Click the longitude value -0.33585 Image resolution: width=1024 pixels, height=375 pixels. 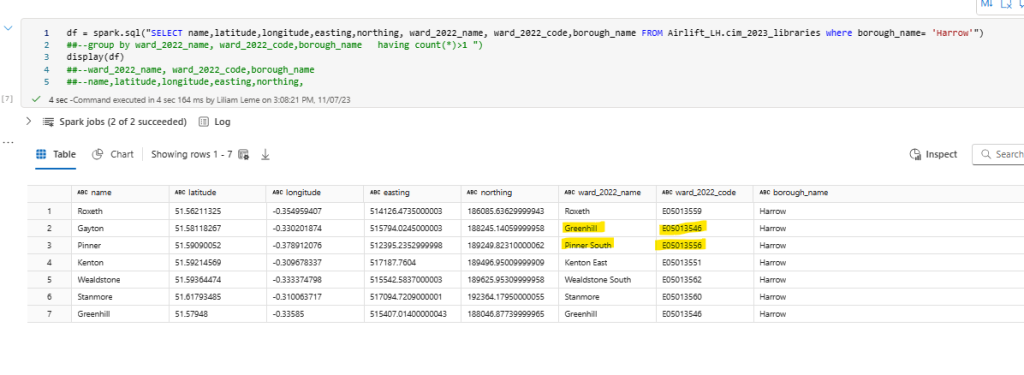tap(315, 314)
